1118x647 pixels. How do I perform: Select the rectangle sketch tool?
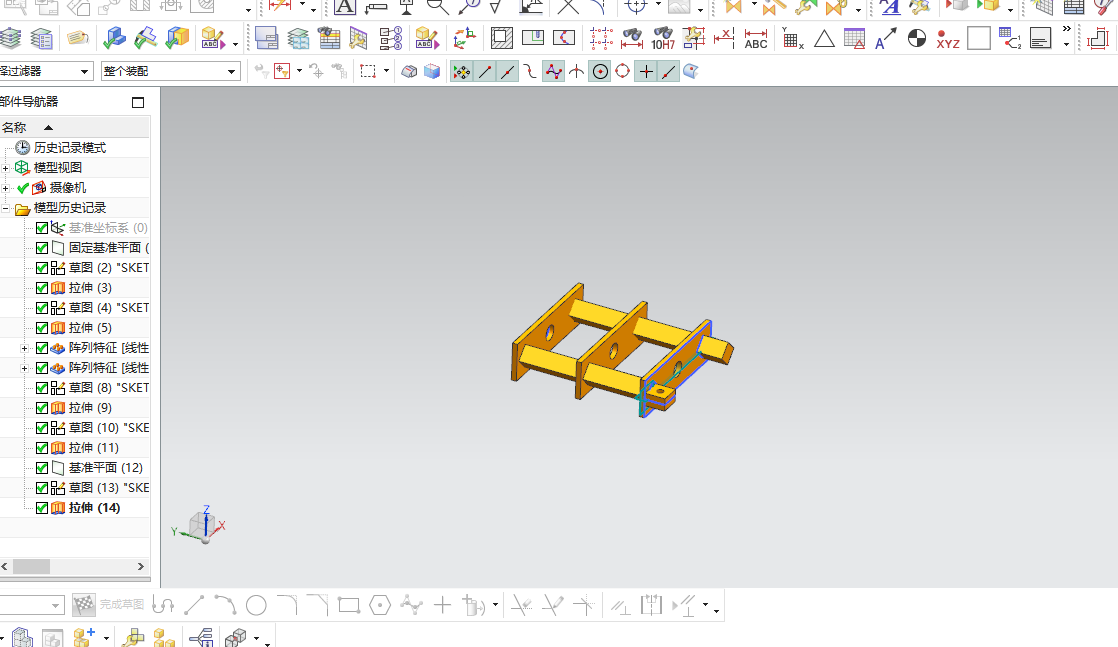click(x=349, y=606)
